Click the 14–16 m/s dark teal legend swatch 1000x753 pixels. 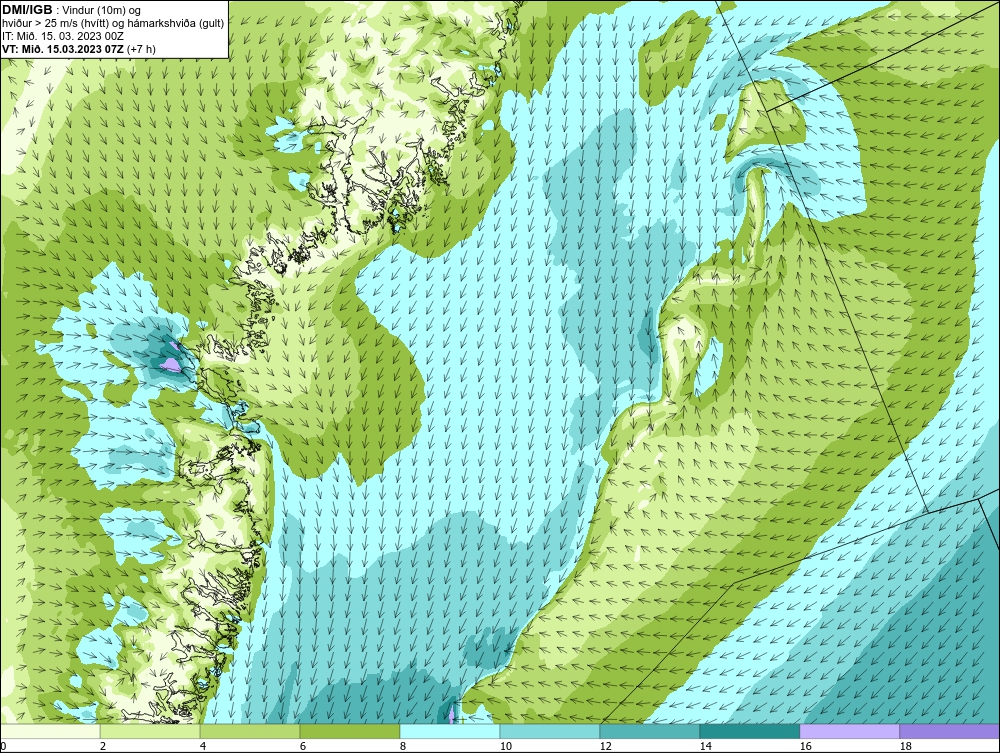coord(750,731)
